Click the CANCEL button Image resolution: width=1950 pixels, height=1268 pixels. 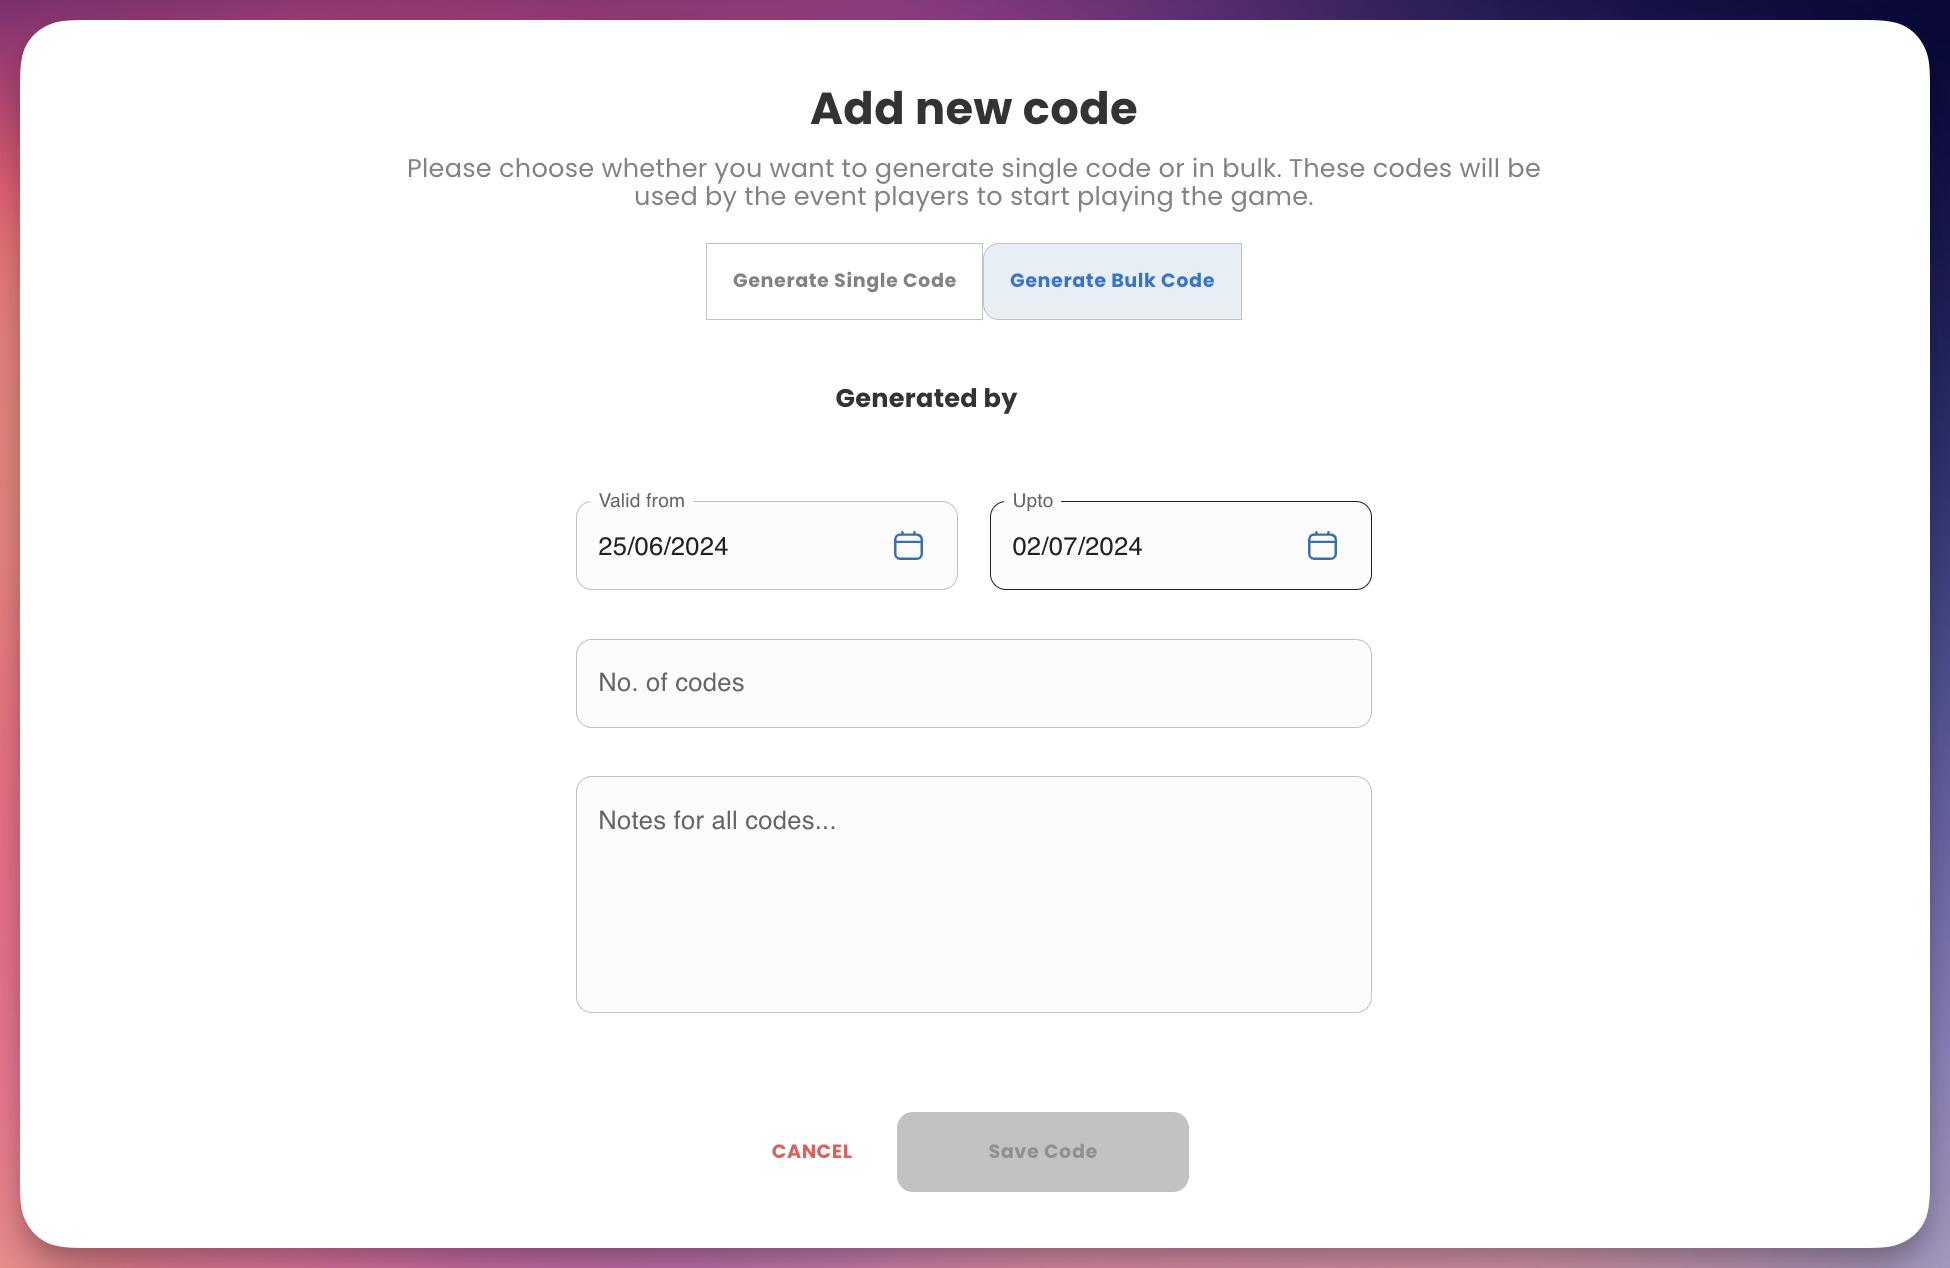coord(812,1152)
